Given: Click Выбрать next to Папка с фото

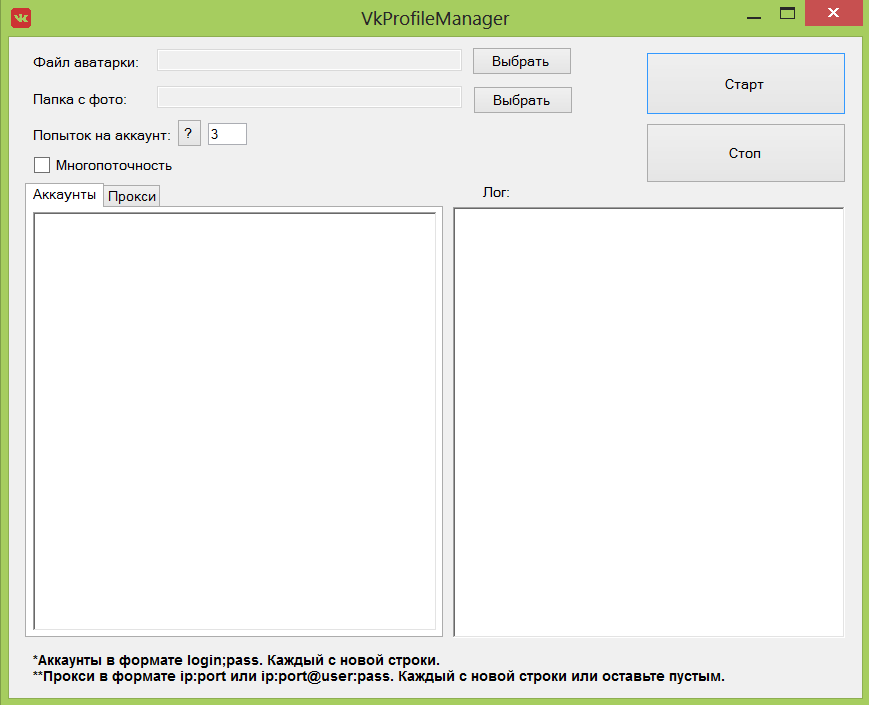Looking at the screenshot, I should (x=523, y=100).
